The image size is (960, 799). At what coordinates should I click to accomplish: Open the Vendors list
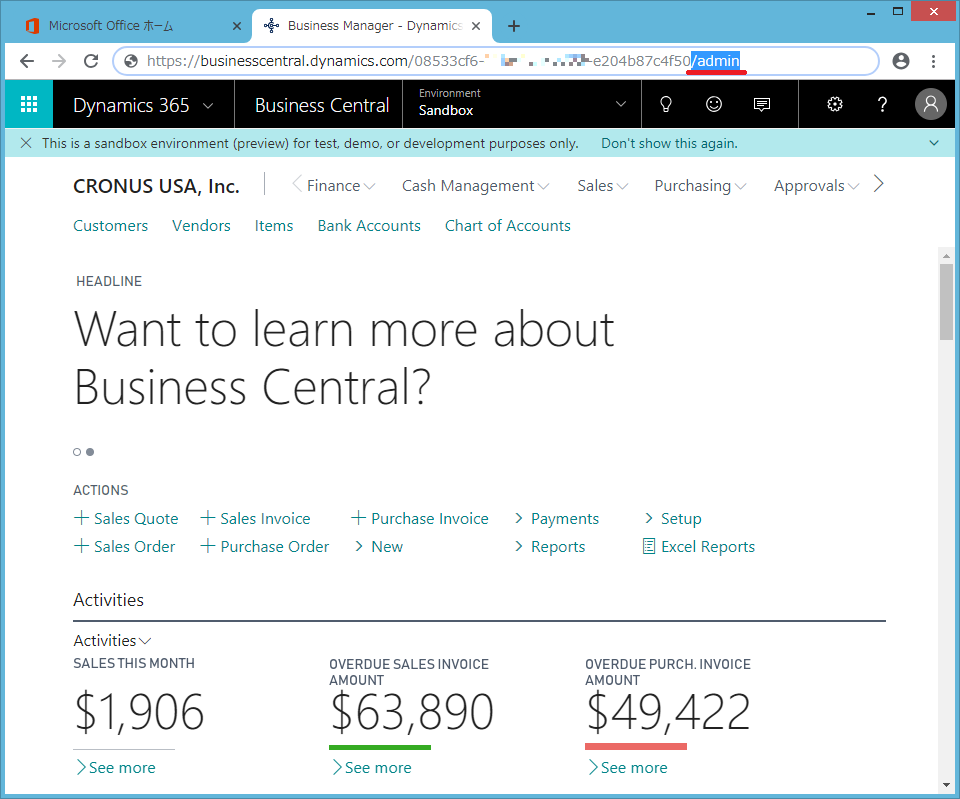click(201, 225)
